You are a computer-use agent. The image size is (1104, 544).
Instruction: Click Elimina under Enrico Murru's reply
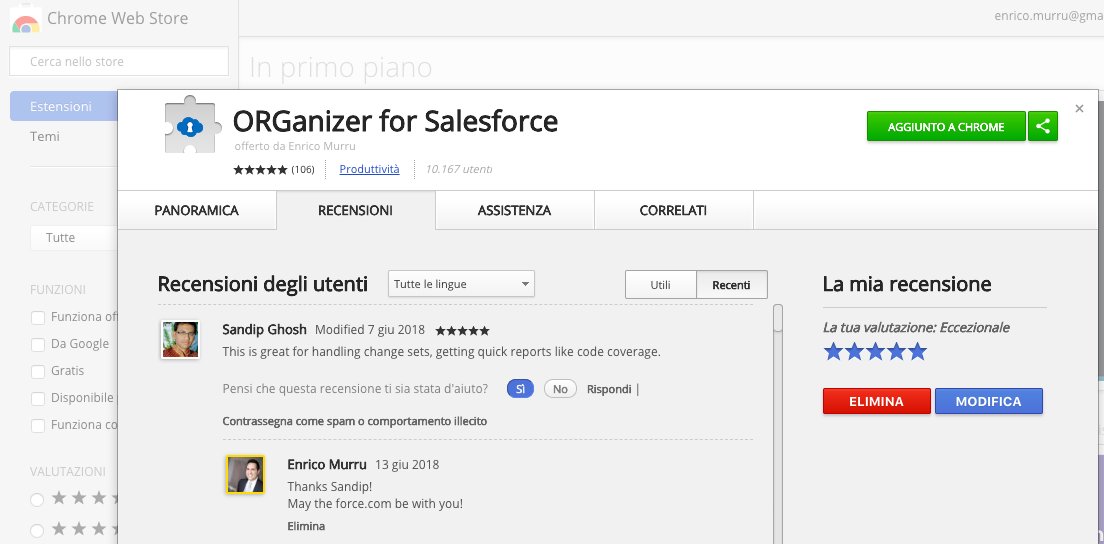click(306, 526)
